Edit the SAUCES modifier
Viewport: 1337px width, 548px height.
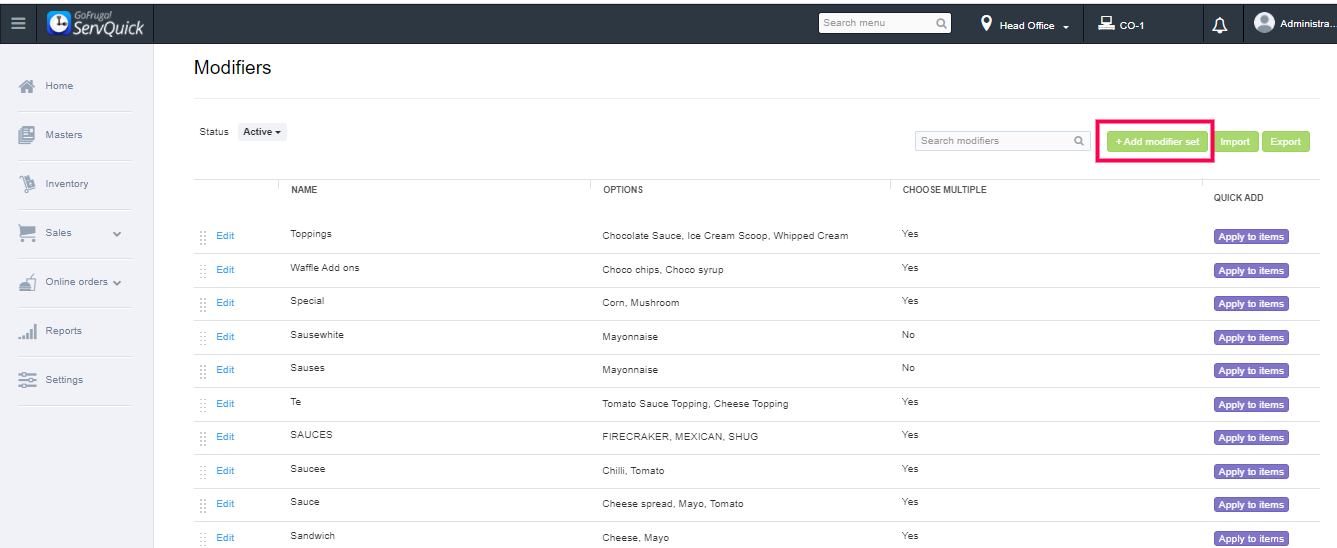(225, 437)
